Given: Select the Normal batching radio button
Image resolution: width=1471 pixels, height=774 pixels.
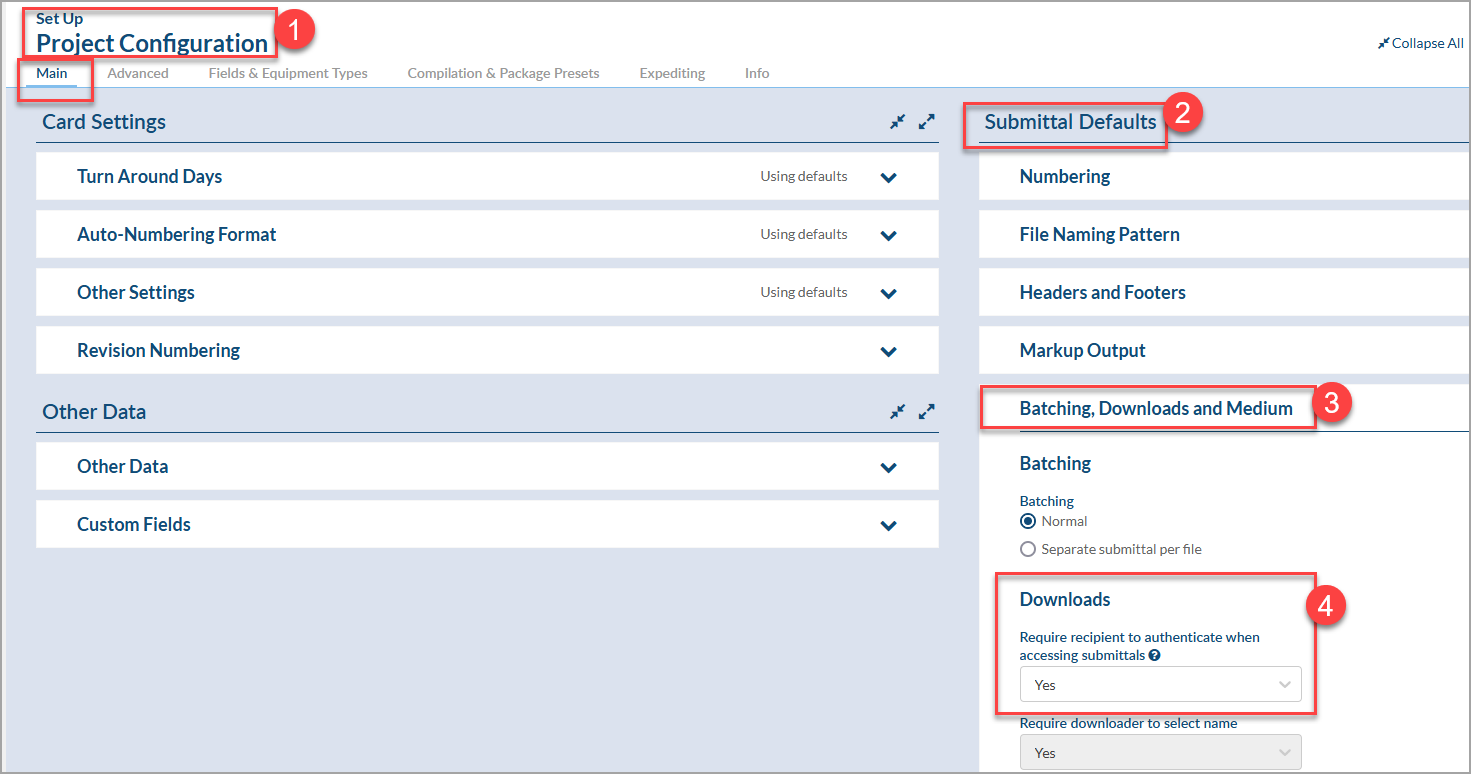Looking at the screenshot, I should tap(1027, 521).
